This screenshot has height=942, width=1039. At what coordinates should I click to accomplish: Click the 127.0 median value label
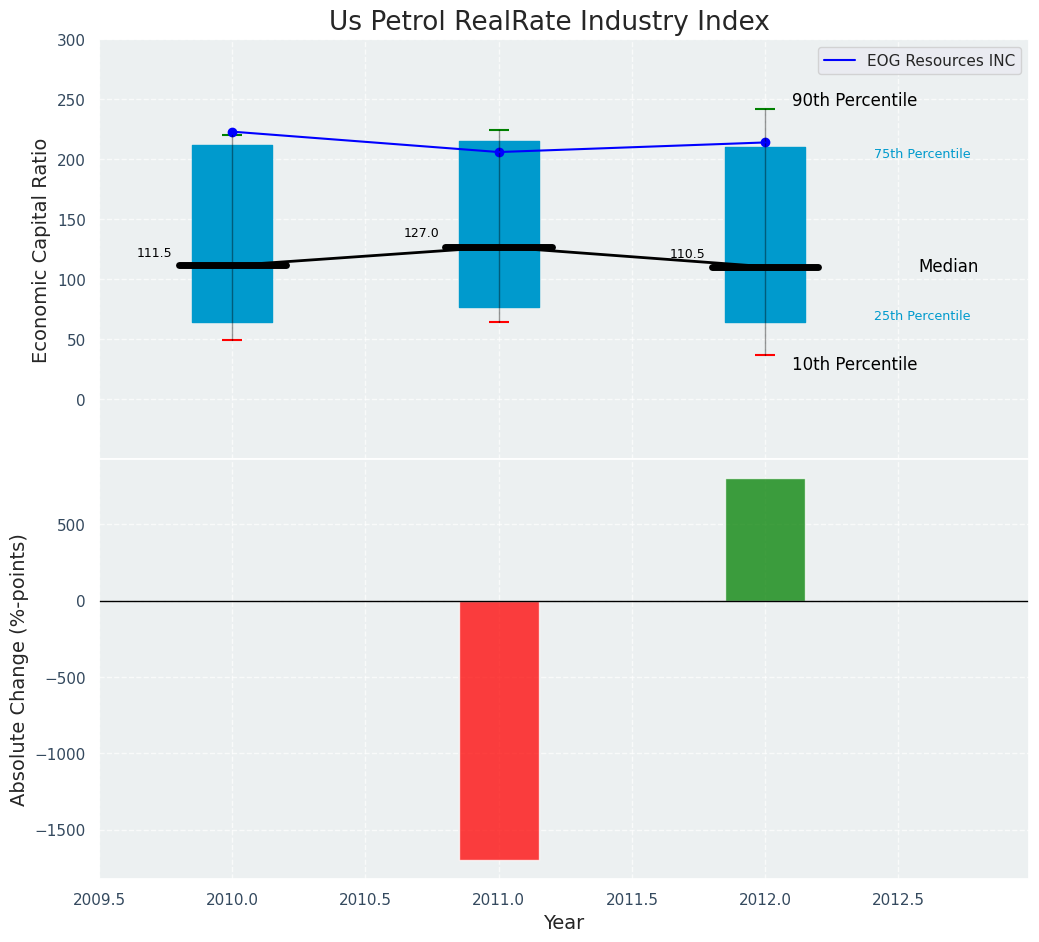tap(421, 234)
